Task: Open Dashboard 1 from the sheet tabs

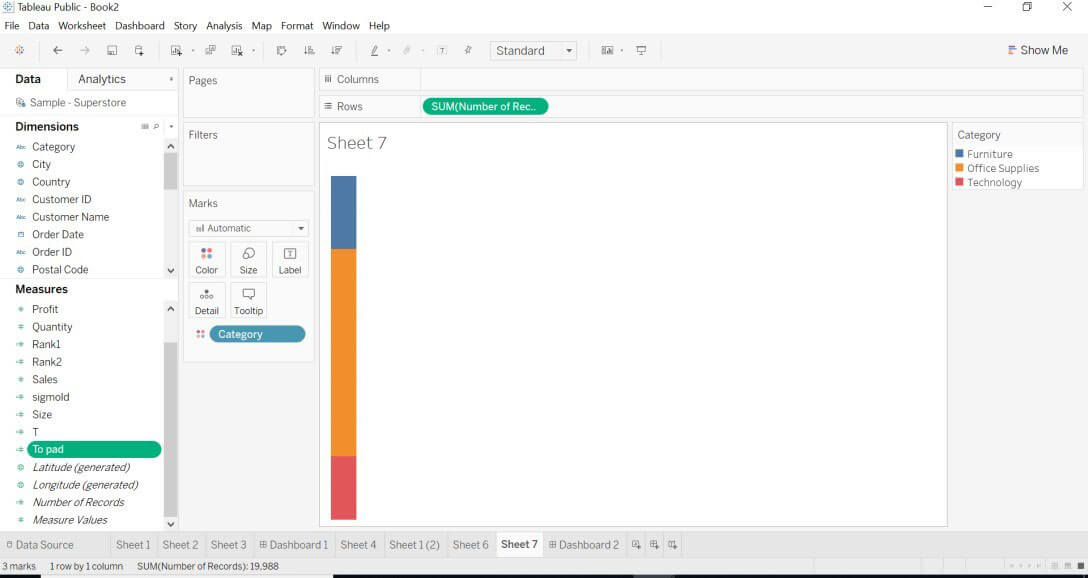Action: pyautogui.click(x=293, y=544)
